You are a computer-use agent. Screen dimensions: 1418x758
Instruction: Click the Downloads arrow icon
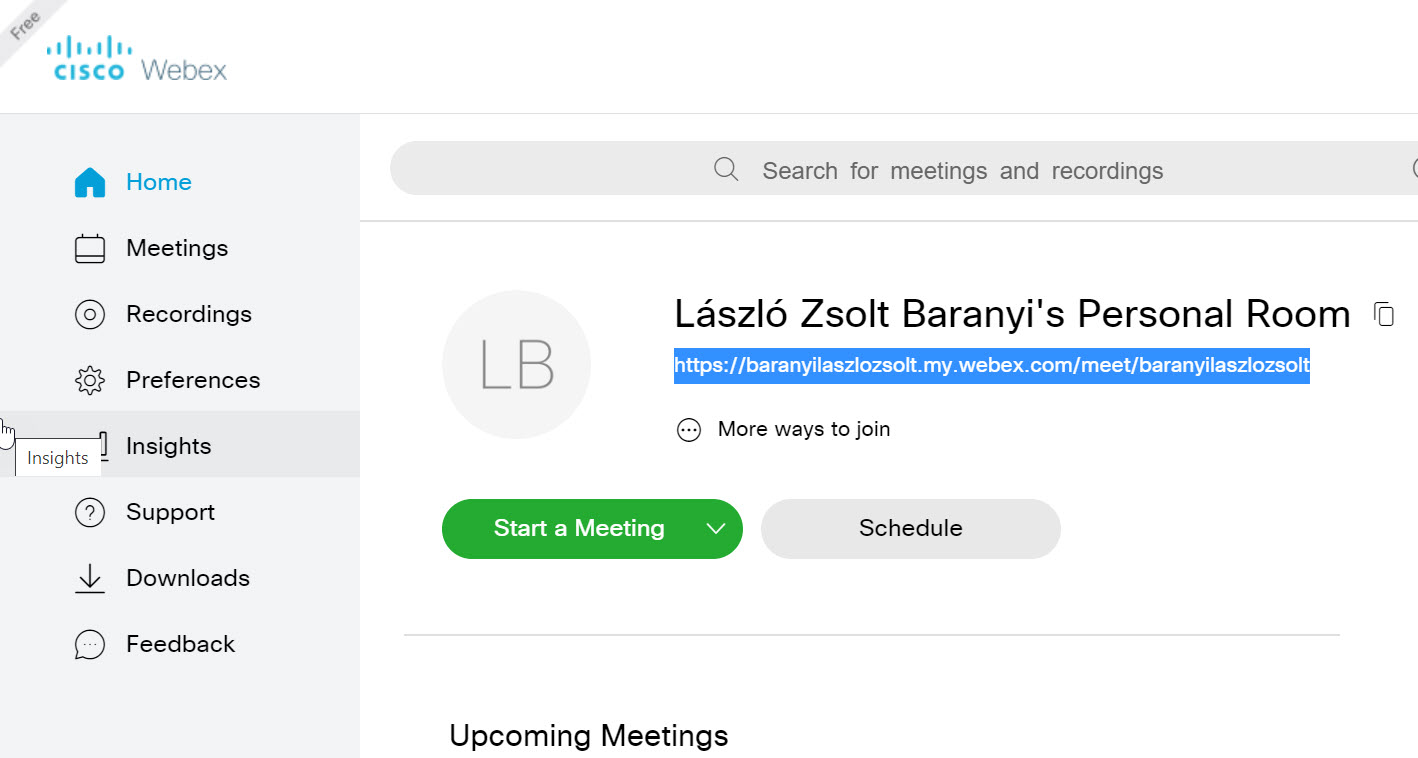pyautogui.click(x=90, y=578)
